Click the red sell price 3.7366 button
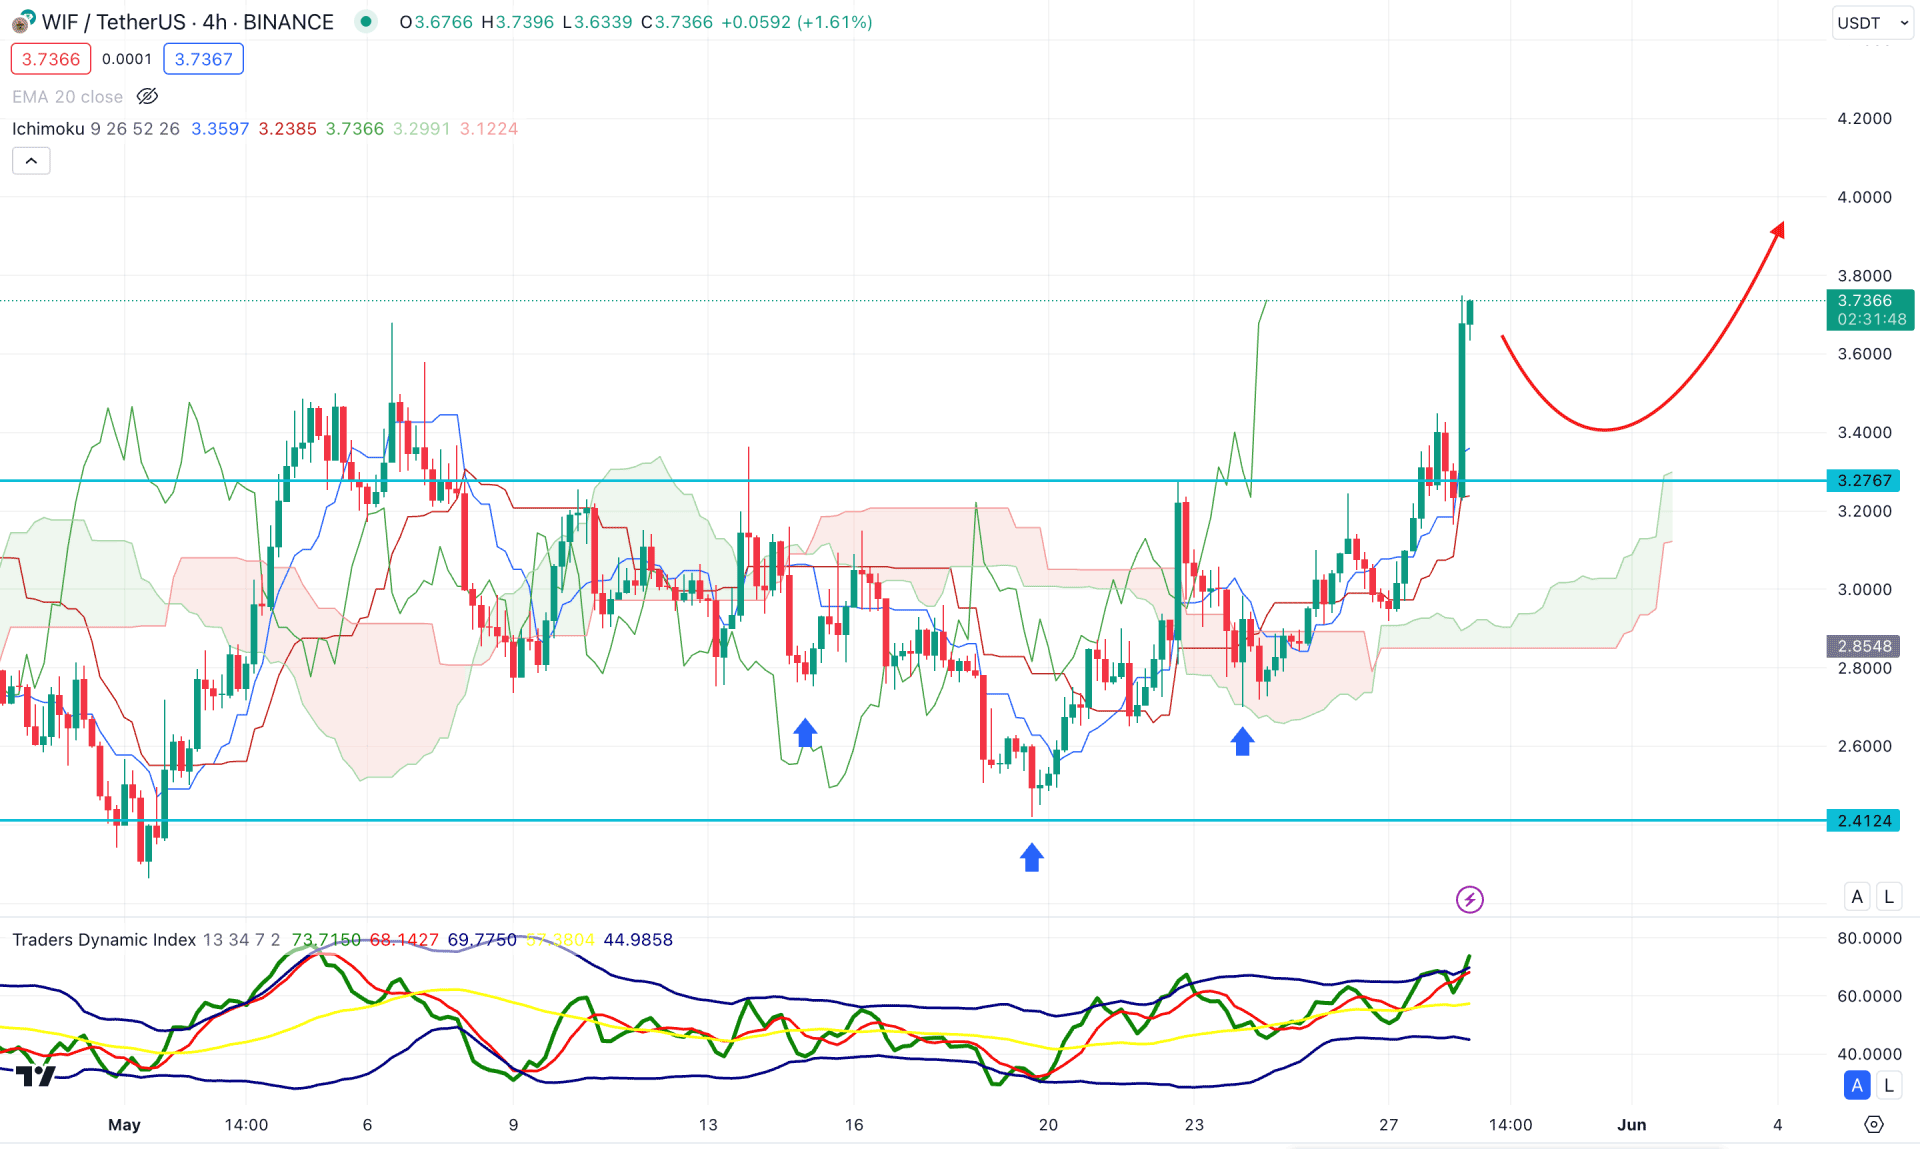1920x1149 pixels. coord(51,59)
